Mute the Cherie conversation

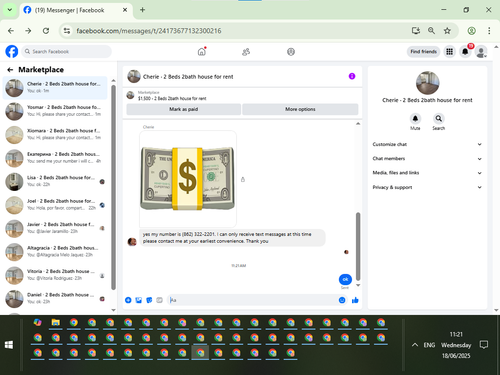415,119
